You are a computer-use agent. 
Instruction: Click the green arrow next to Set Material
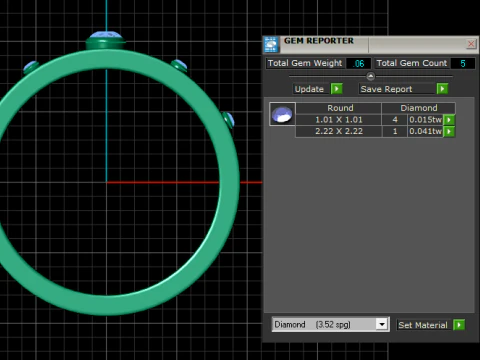(x=459, y=325)
